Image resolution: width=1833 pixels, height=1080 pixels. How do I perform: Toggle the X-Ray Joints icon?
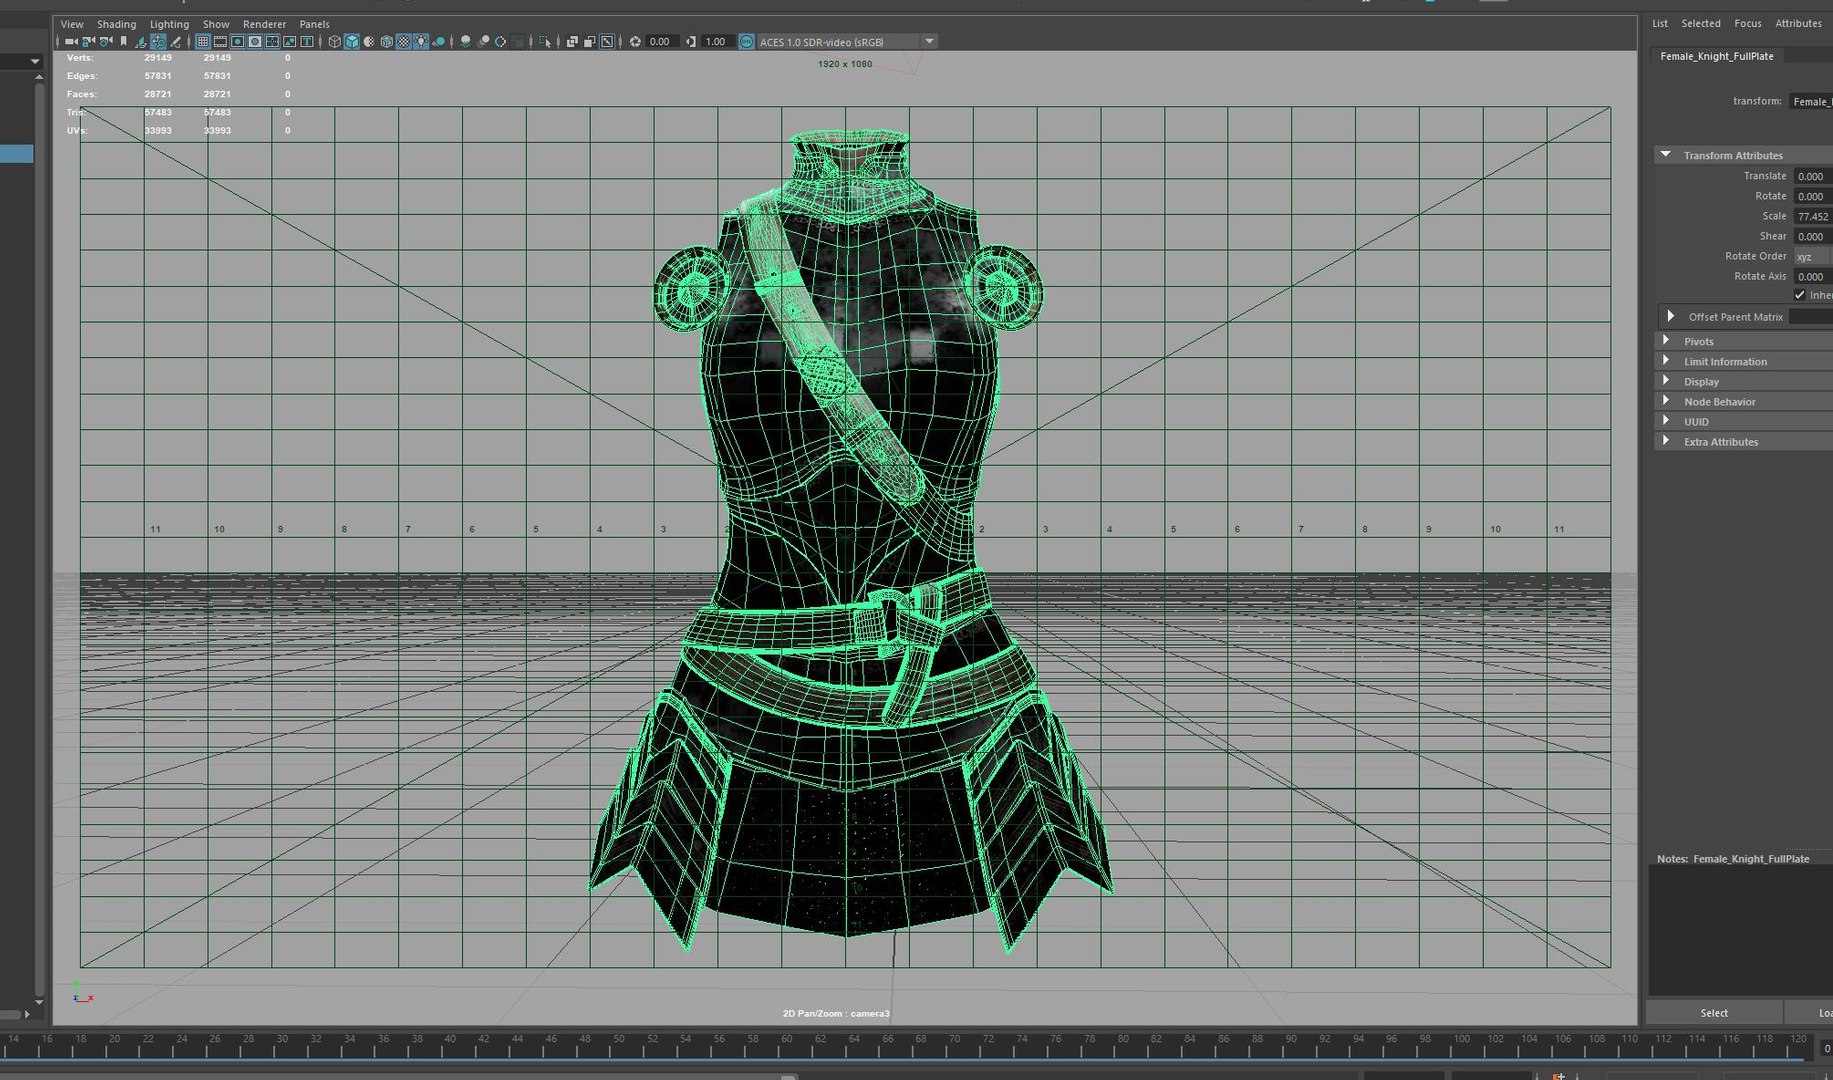[607, 41]
